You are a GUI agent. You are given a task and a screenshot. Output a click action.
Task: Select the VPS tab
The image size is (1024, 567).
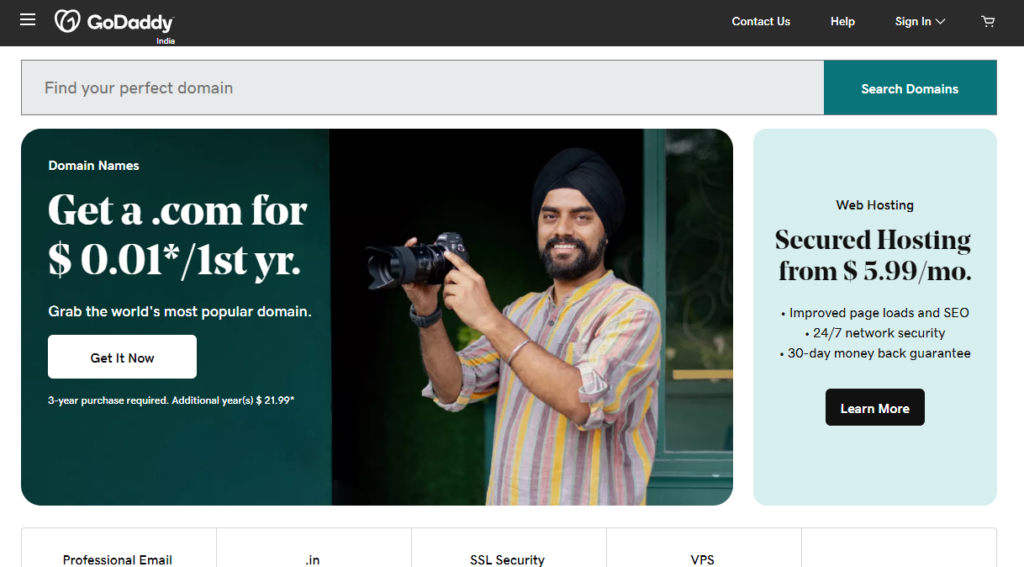pos(703,559)
